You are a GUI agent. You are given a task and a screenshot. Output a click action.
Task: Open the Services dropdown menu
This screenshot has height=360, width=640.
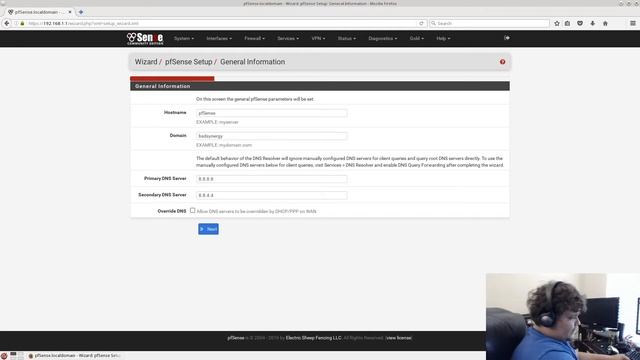tap(288, 38)
